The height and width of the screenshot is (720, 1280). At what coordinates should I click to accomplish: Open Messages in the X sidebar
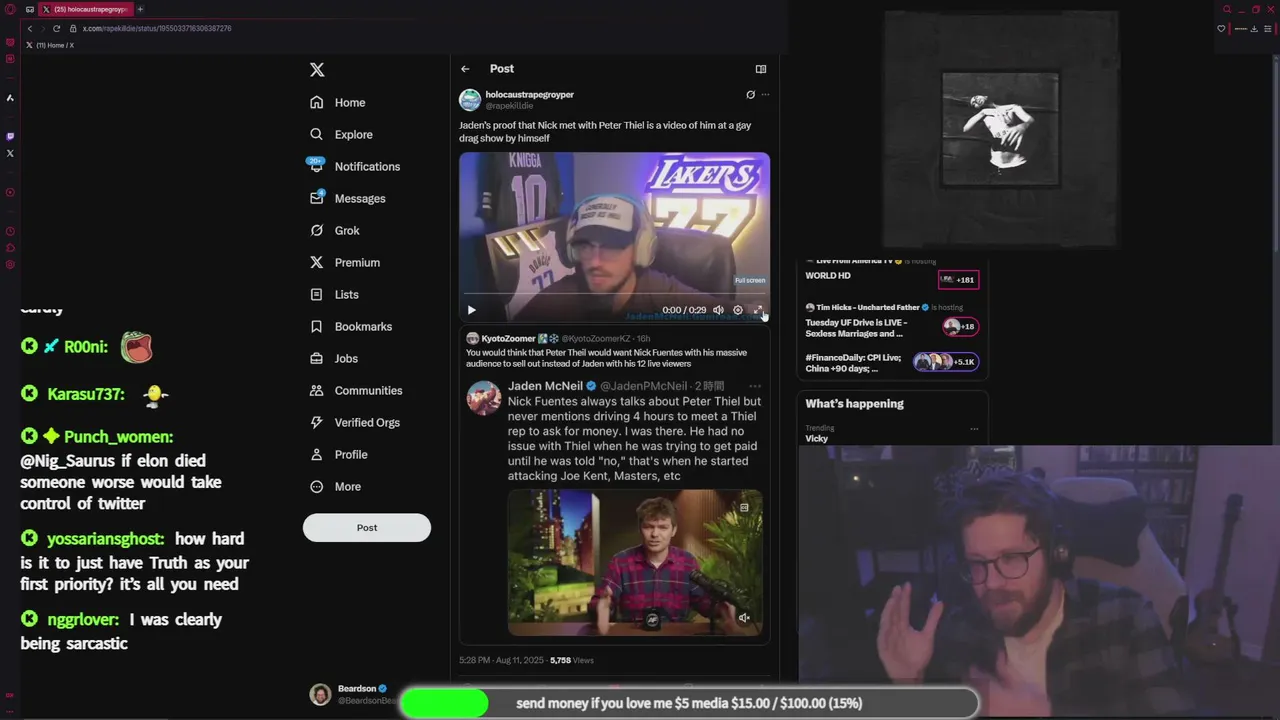[347, 198]
